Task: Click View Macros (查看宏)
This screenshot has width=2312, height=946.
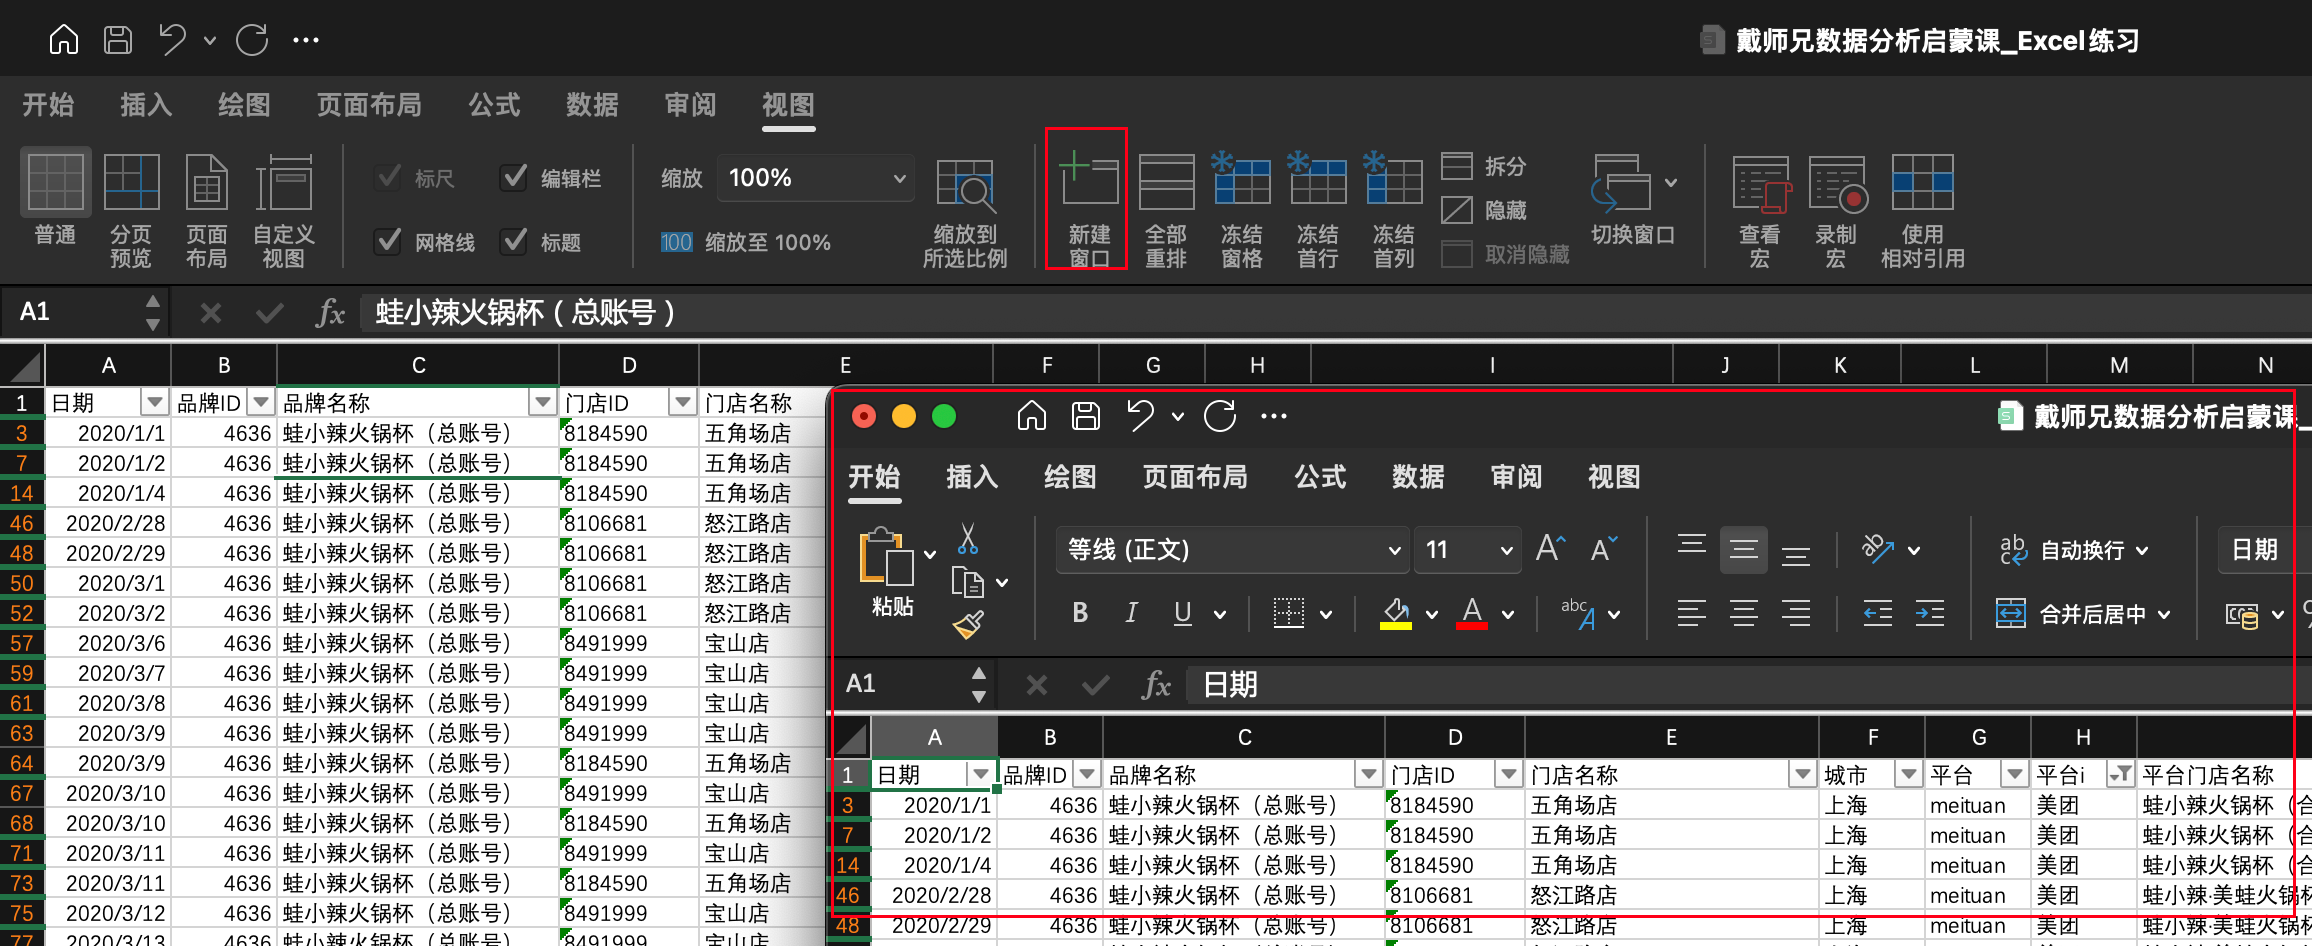Action: tap(1760, 210)
